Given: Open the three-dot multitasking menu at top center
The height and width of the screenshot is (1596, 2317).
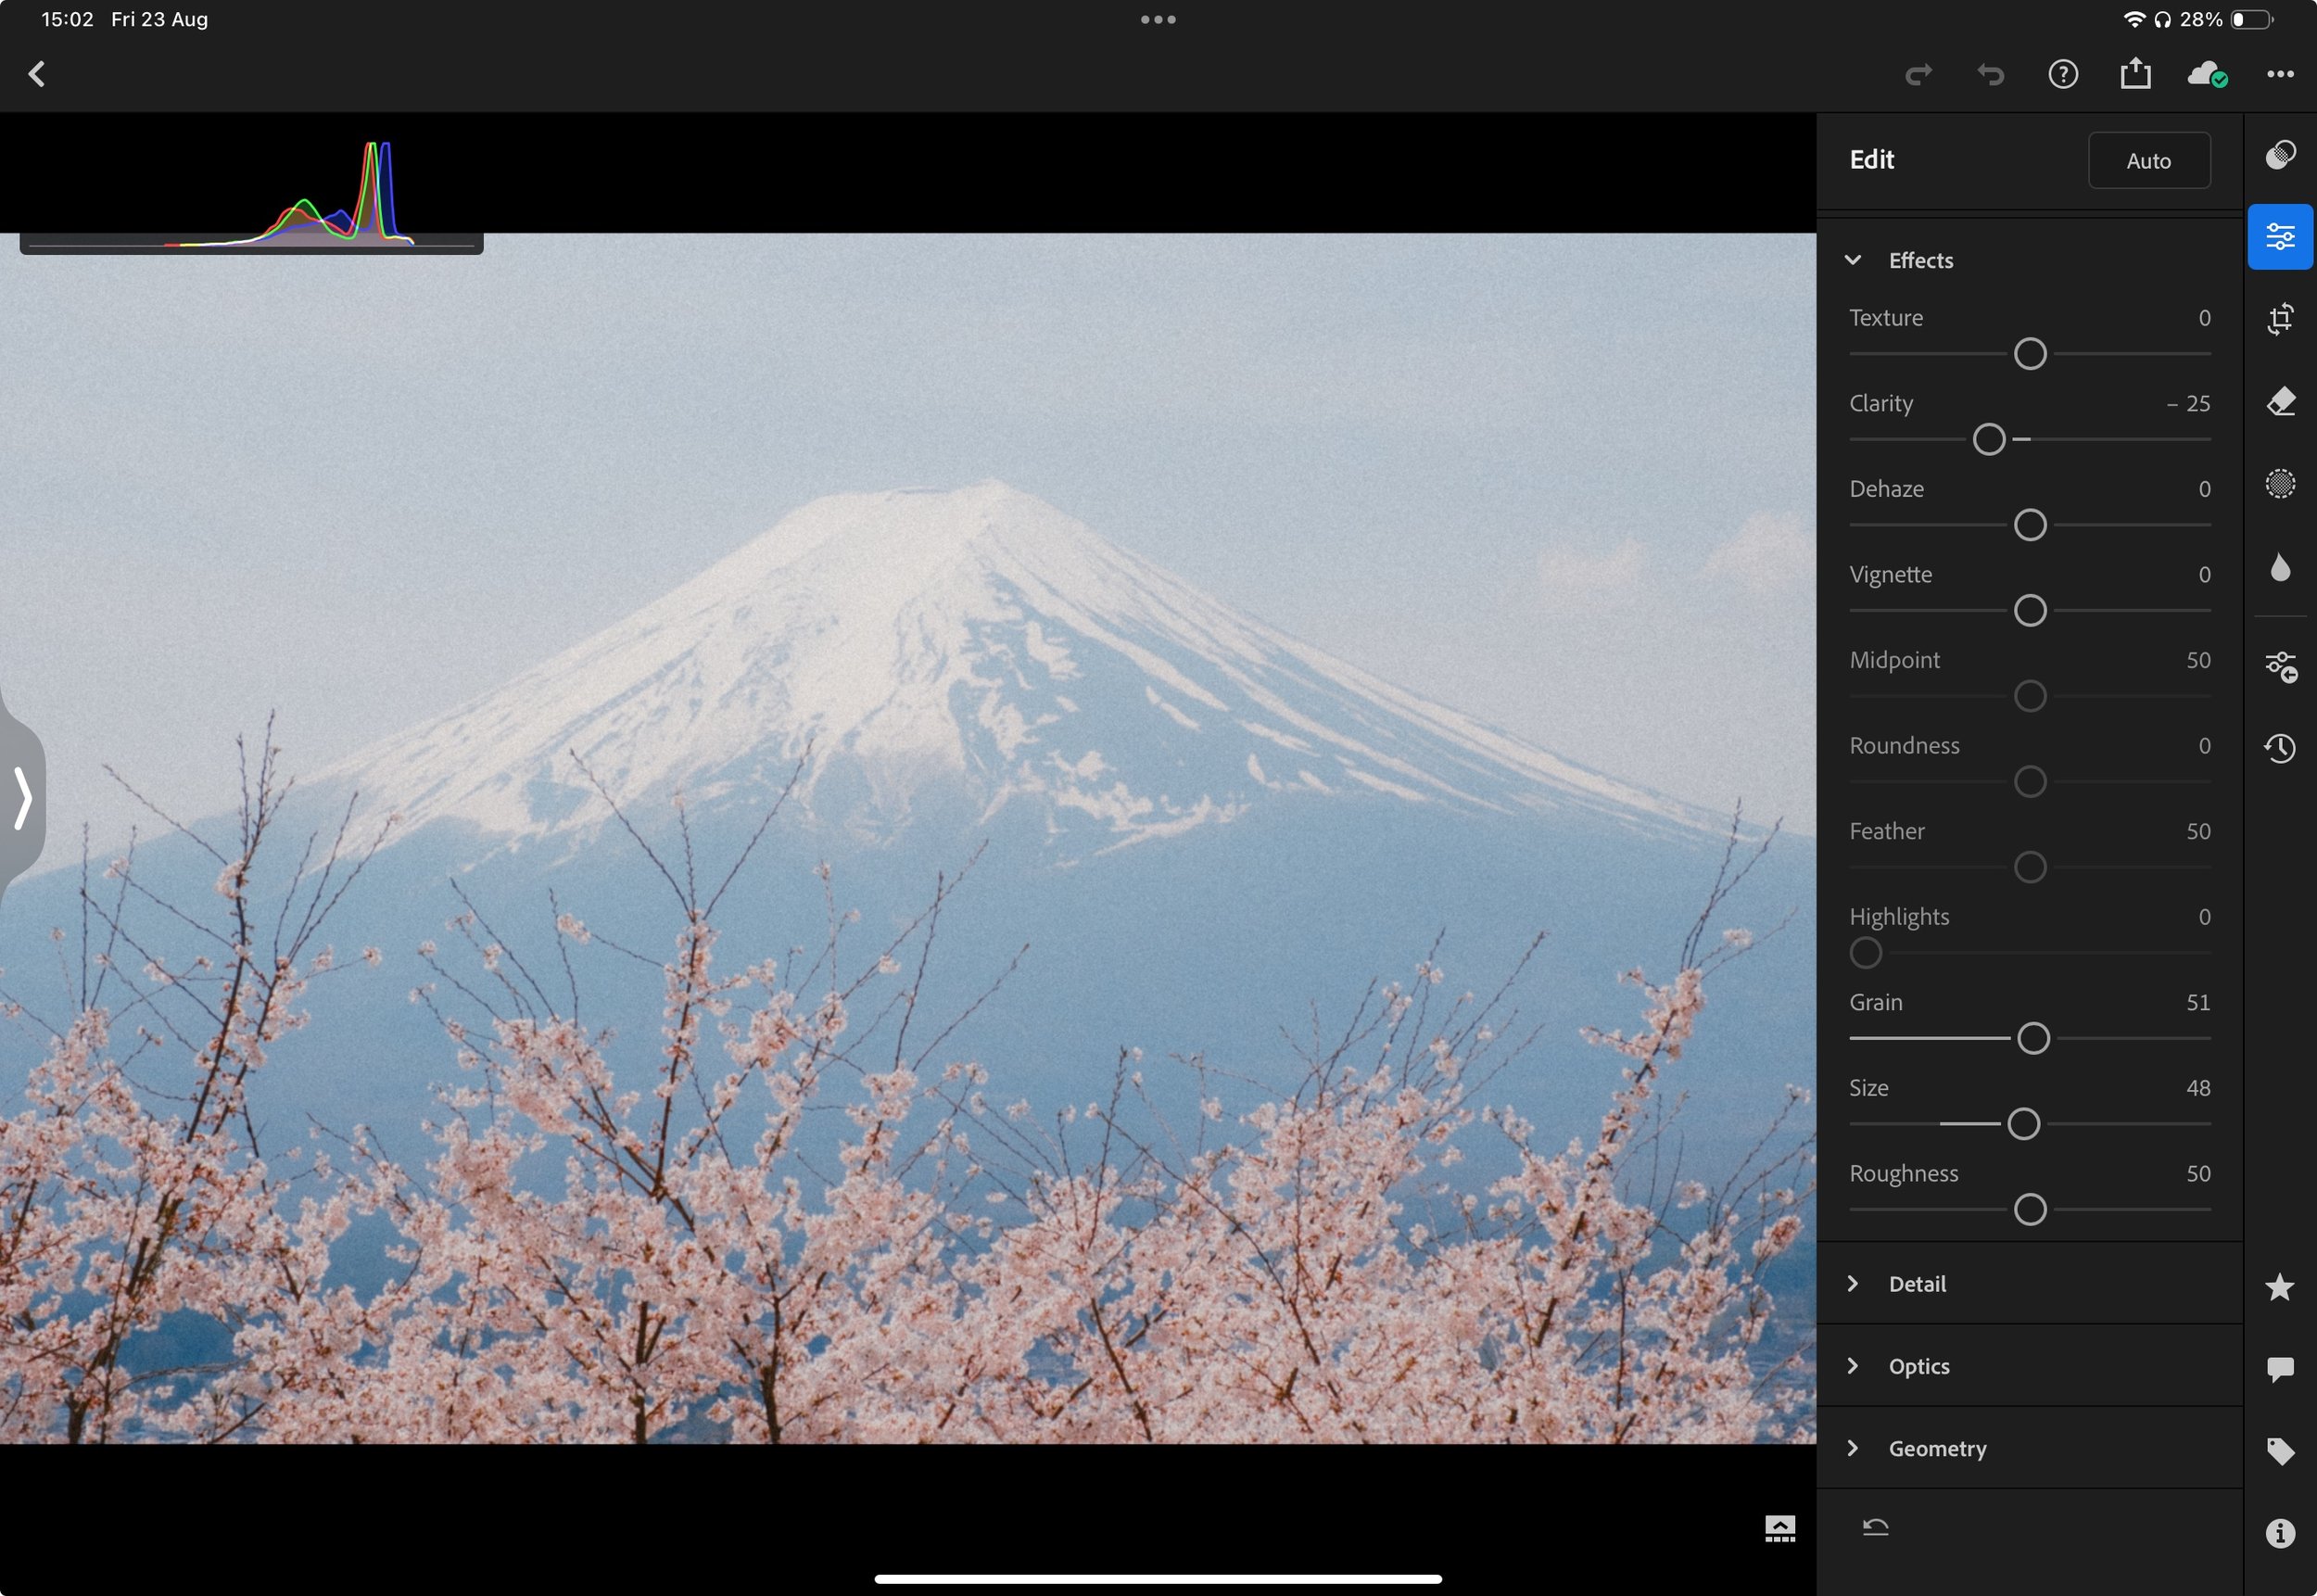Looking at the screenshot, I should (x=1158, y=19).
